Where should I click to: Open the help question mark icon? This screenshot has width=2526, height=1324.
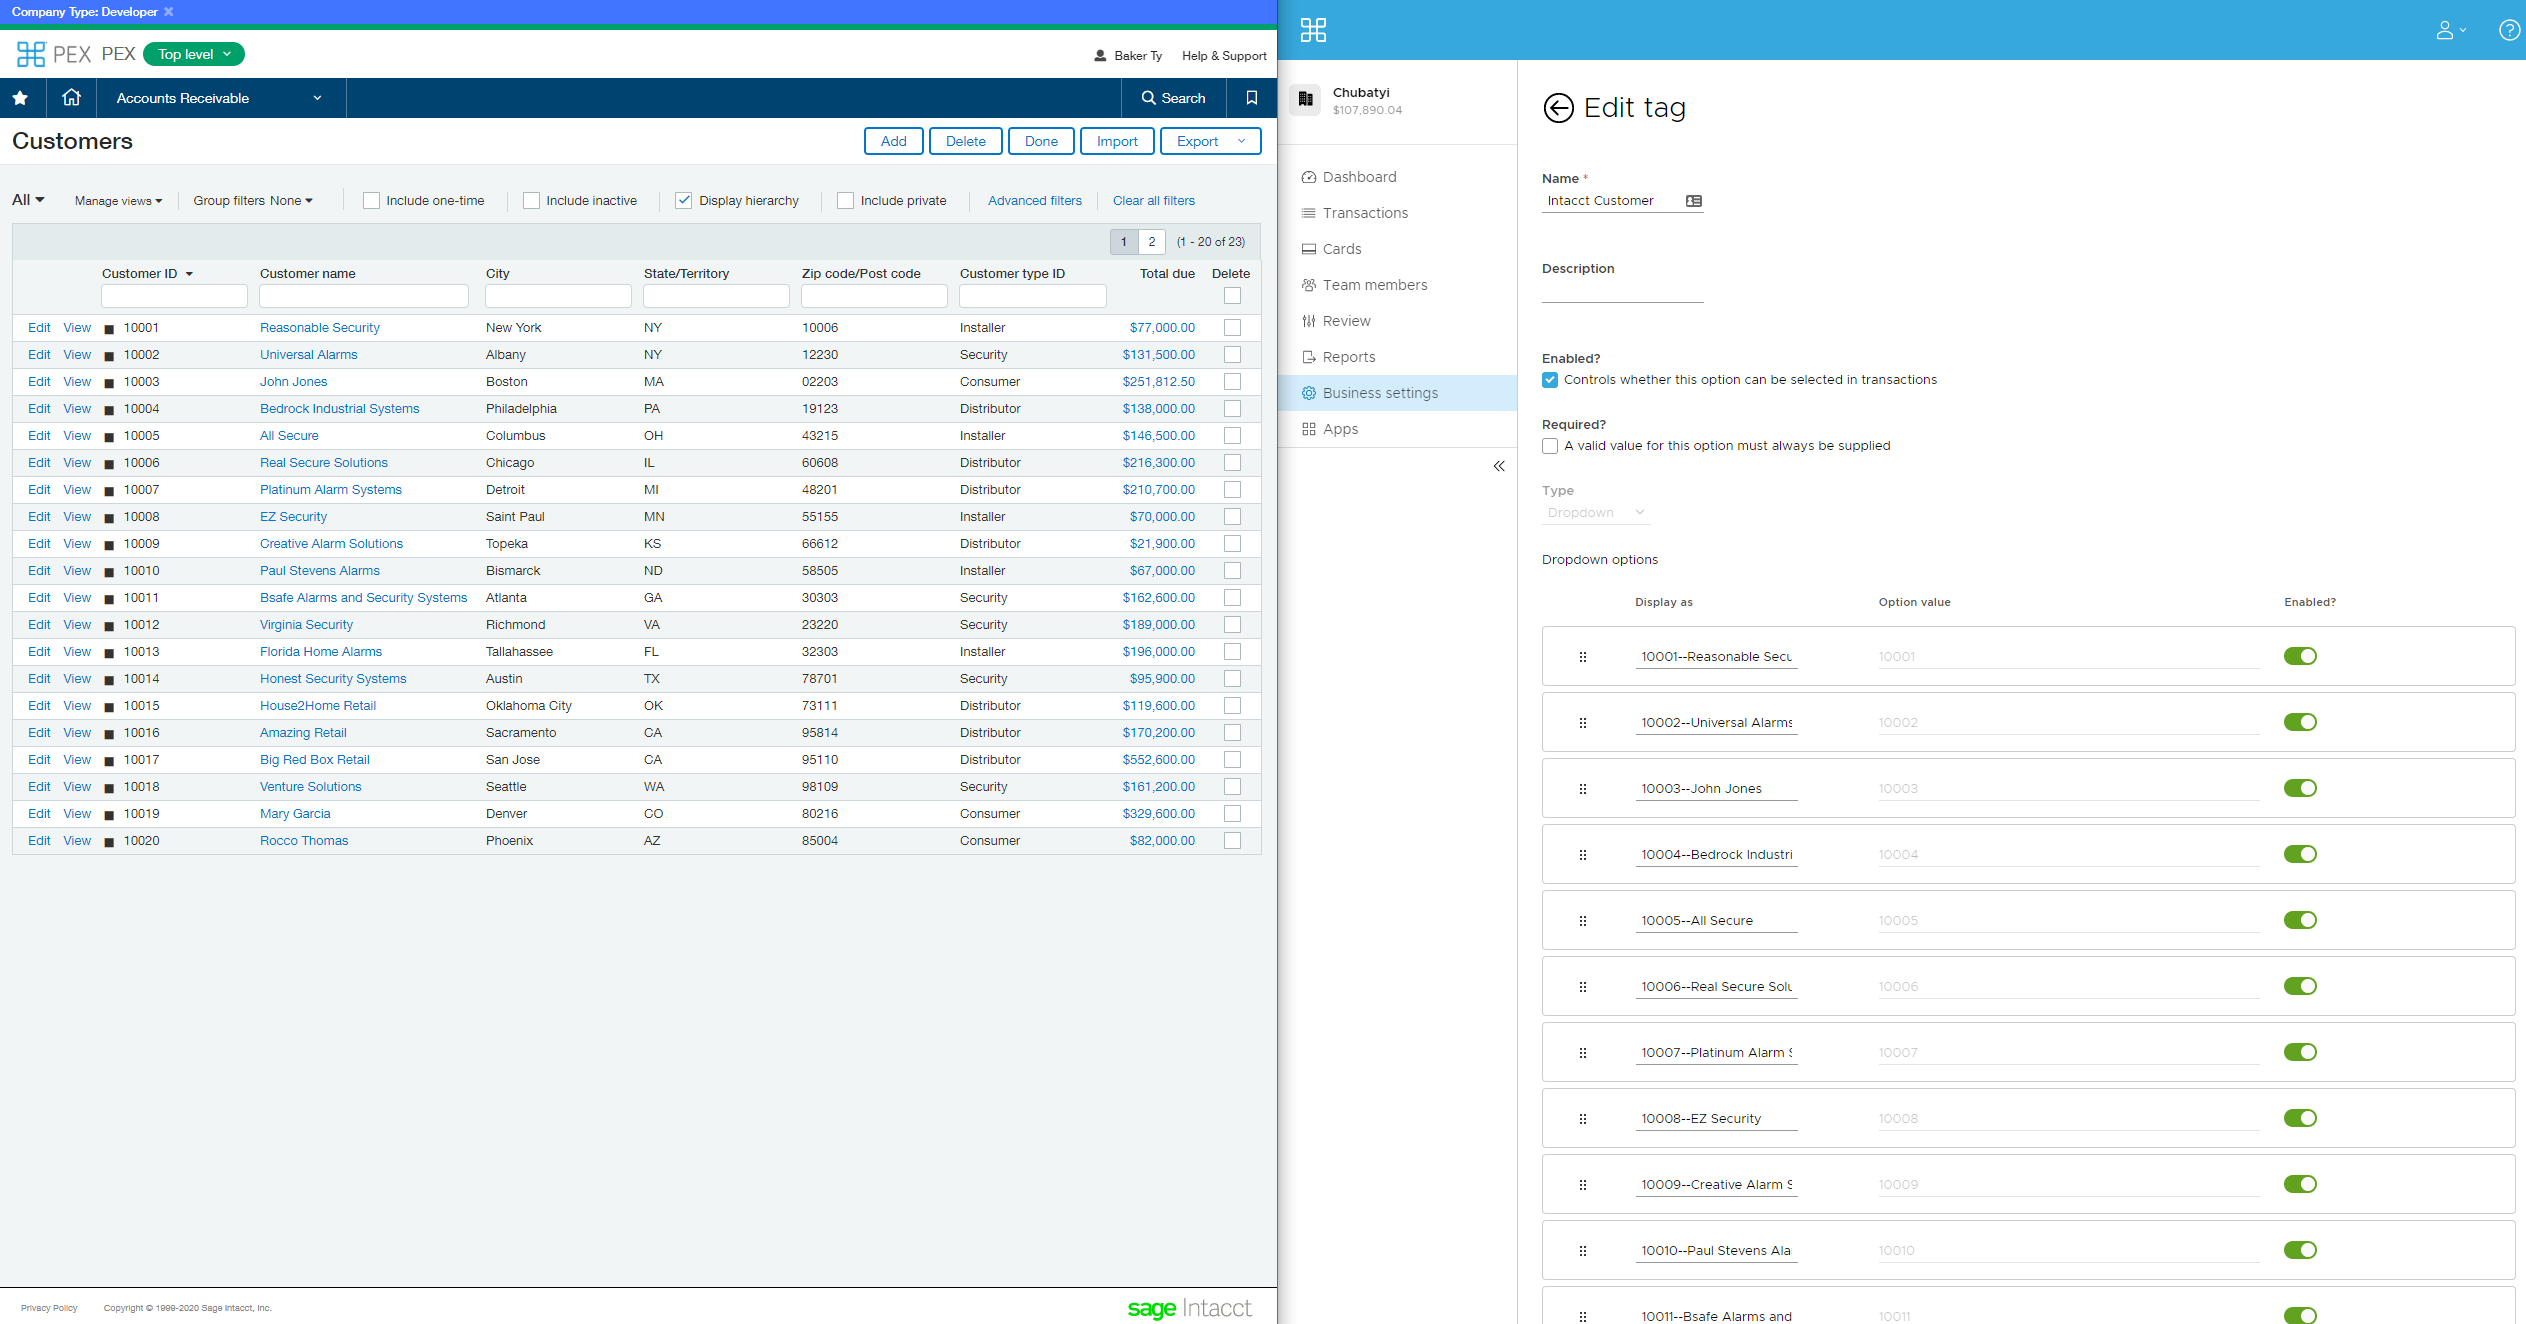[x=2508, y=30]
